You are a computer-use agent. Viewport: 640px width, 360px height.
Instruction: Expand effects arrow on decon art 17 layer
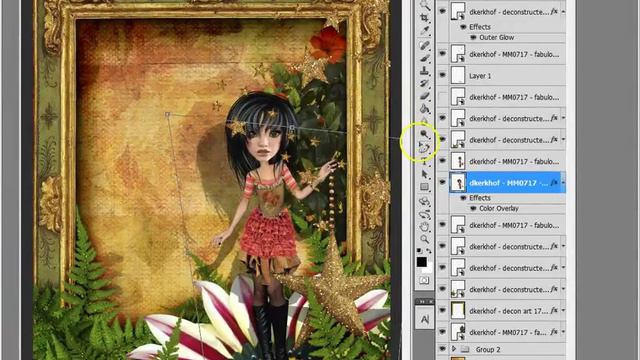(x=563, y=311)
